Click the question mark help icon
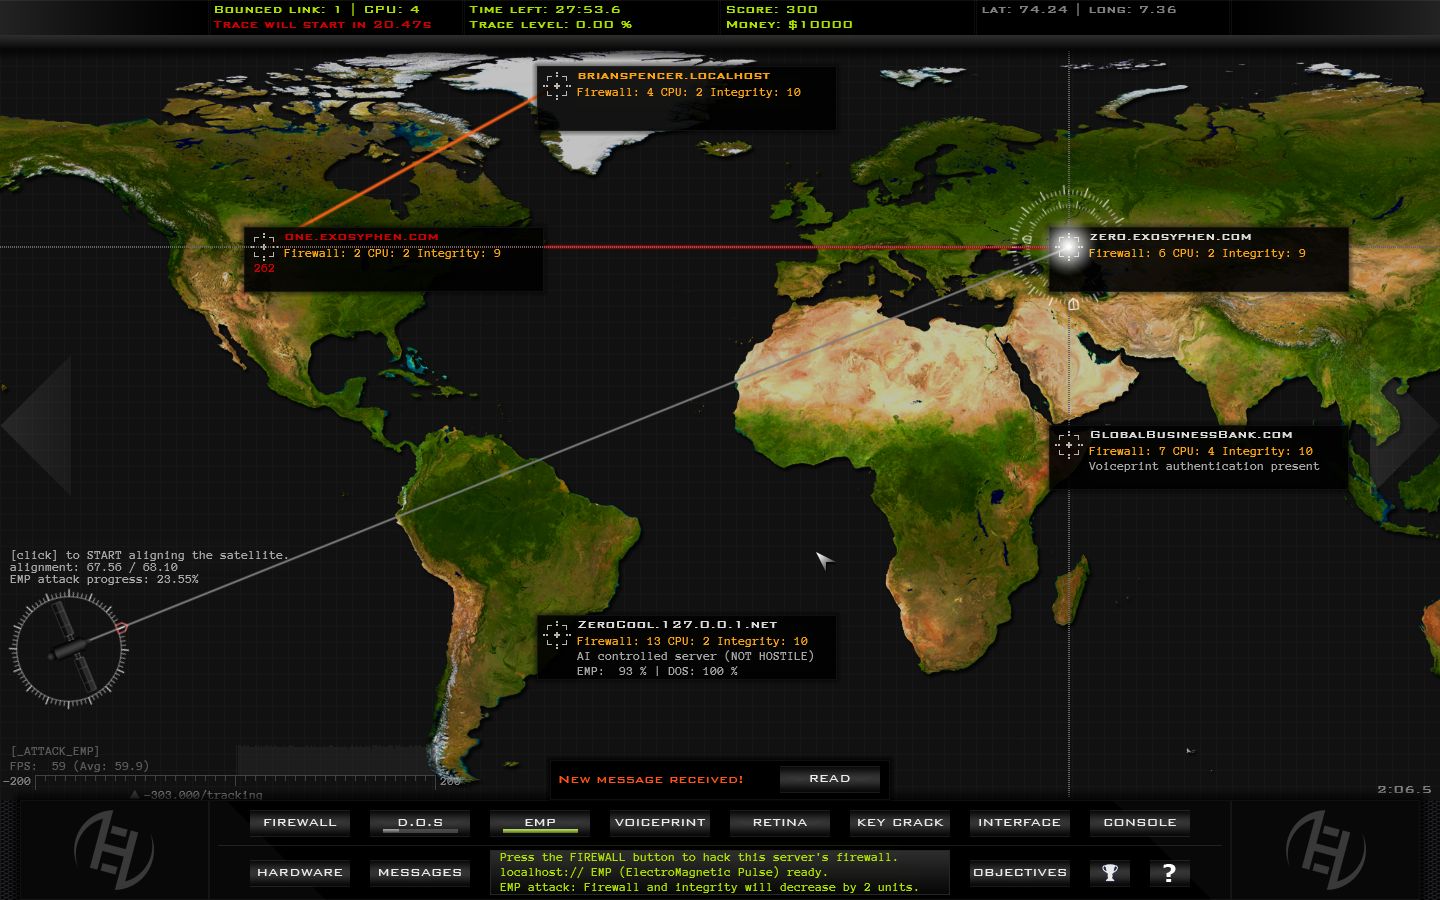The image size is (1440, 900). point(1169,873)
